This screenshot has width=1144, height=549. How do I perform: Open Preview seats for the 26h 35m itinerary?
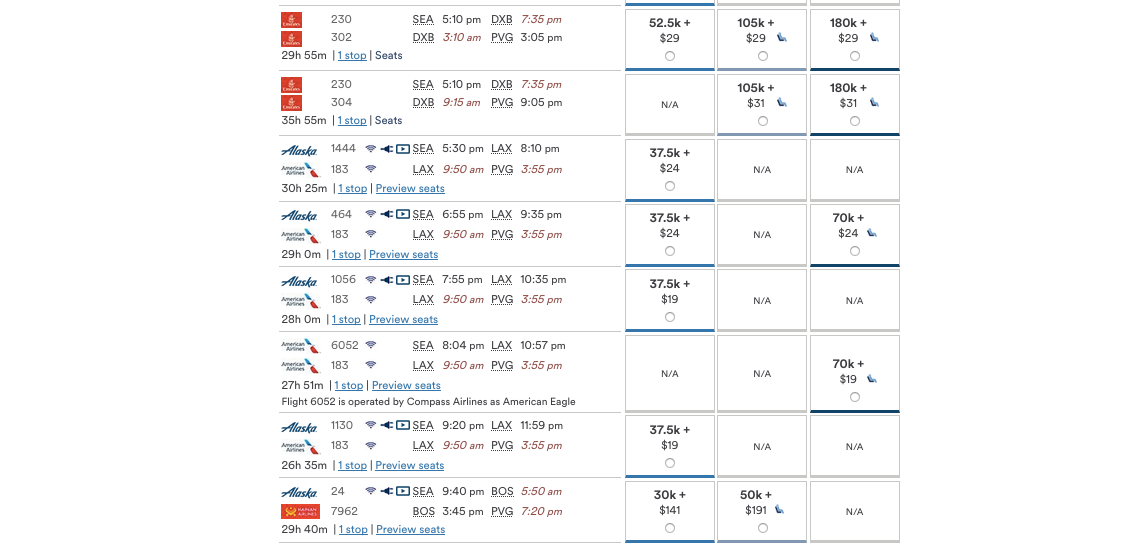[x=409, y=465]
